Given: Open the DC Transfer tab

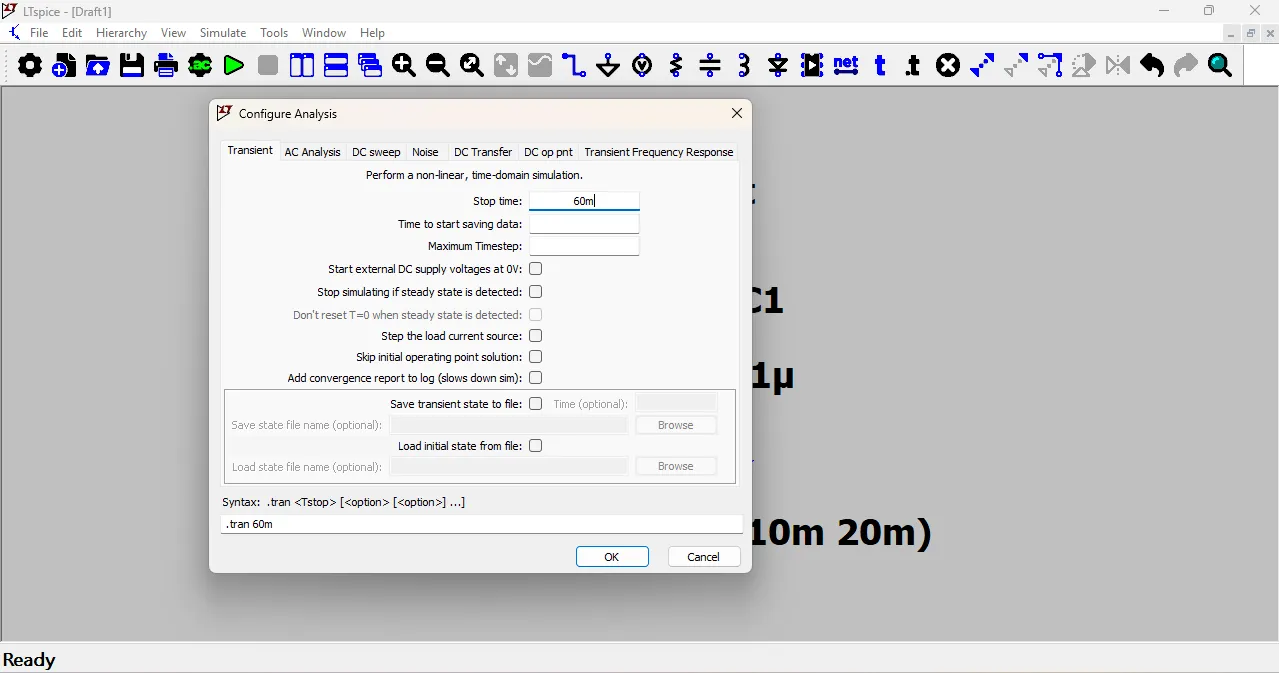Looking at the screenshot, I should tap(483, 152).
